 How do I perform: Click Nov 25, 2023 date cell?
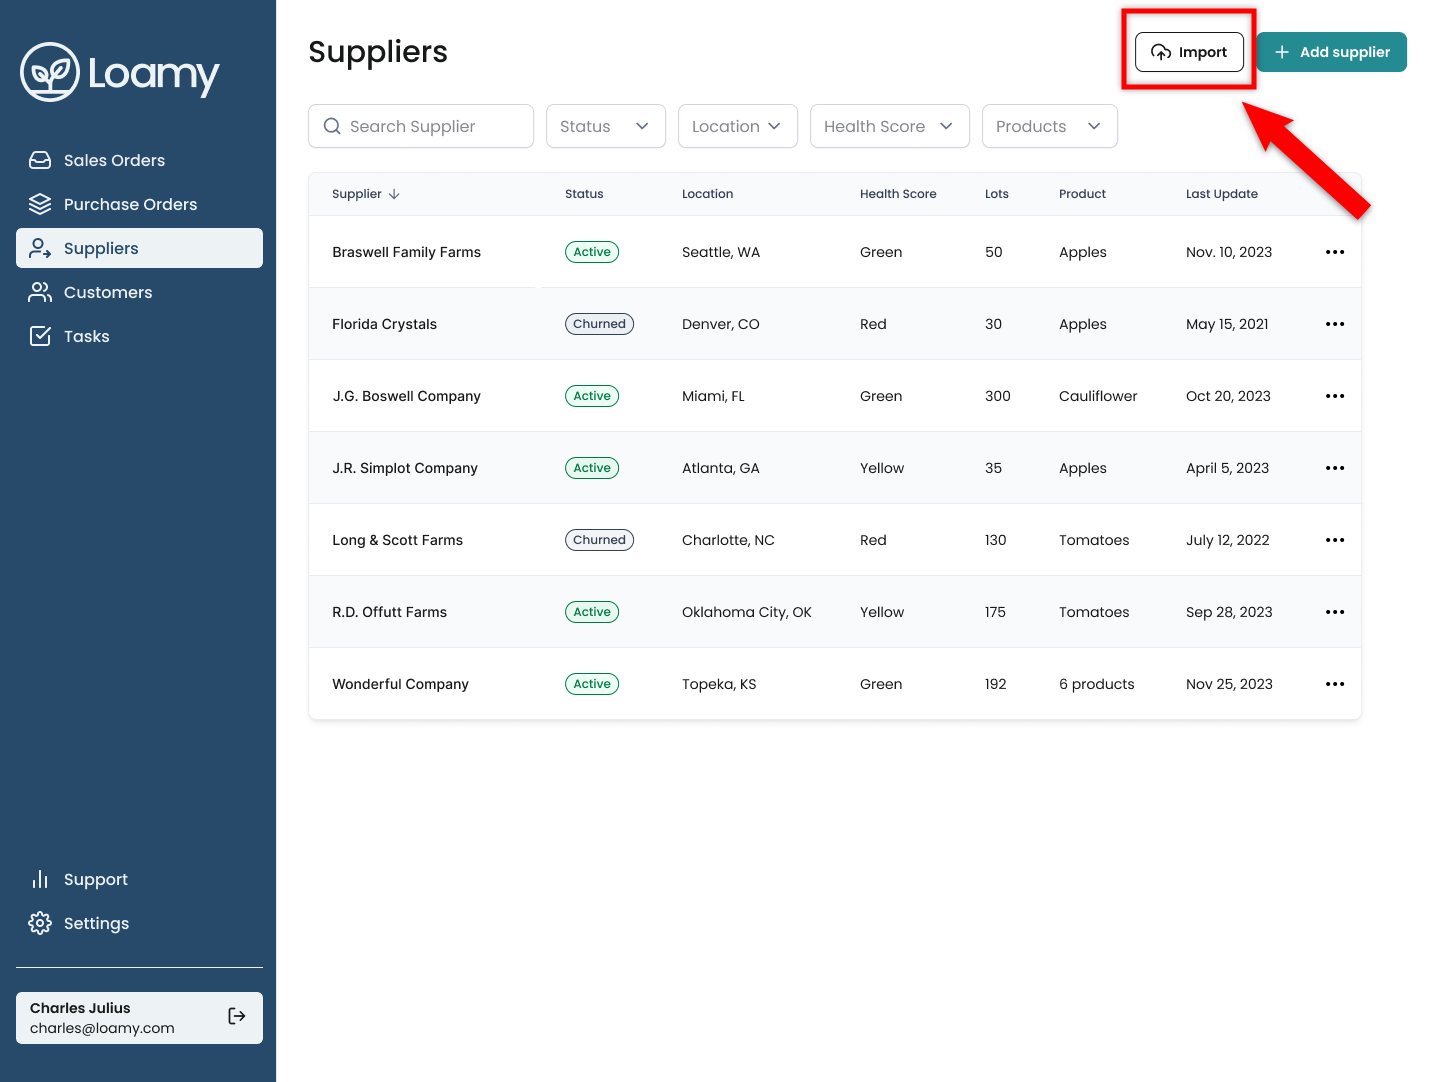1229,684
